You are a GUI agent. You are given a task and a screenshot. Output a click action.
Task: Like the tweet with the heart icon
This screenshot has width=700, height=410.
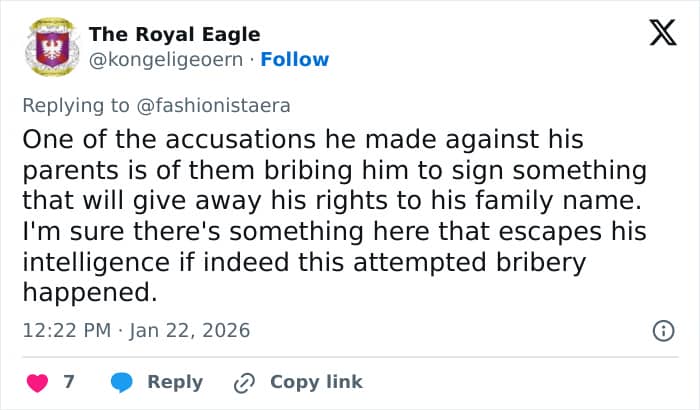tap(36, 382)
